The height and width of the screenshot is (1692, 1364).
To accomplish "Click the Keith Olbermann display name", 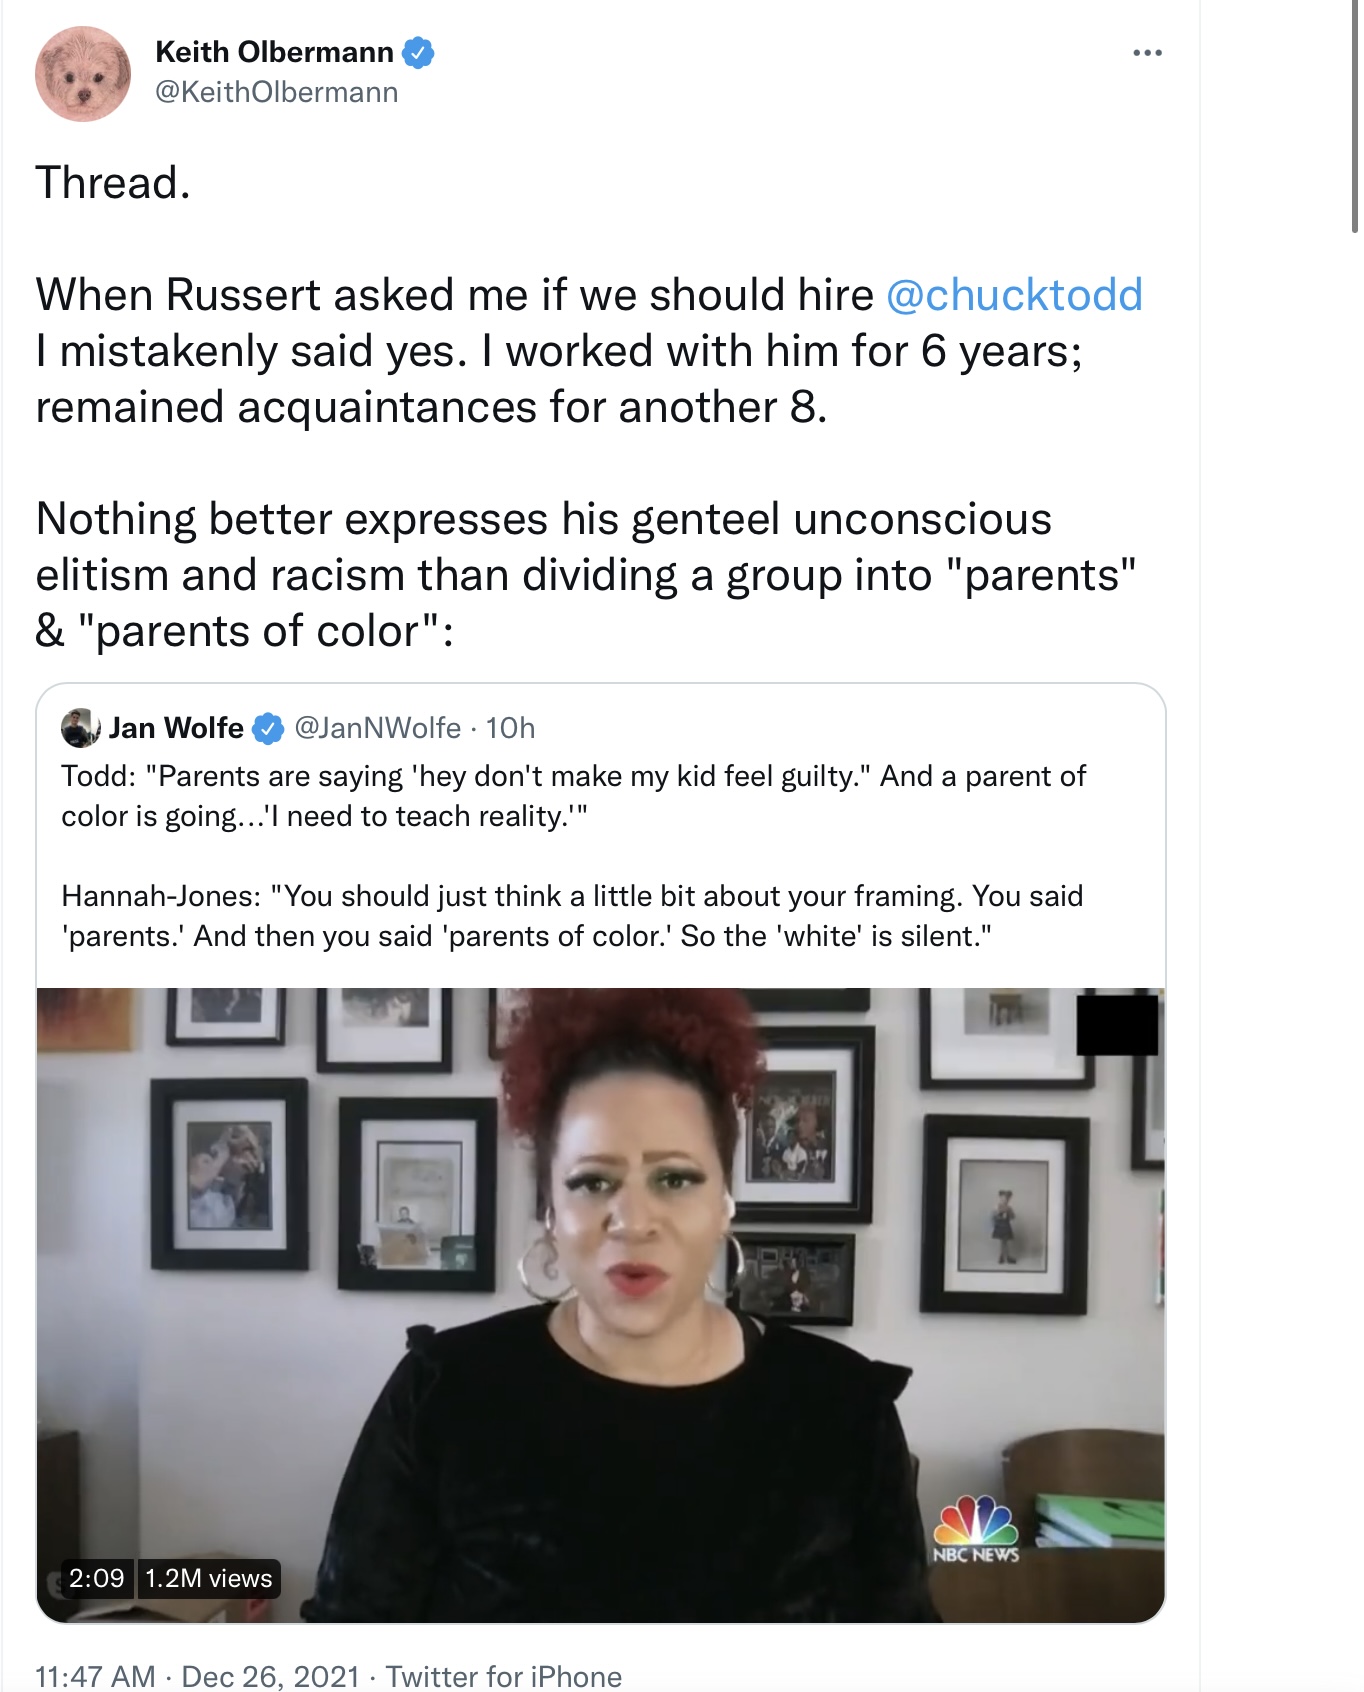I will pyautogui.click(x=274, y=52).
